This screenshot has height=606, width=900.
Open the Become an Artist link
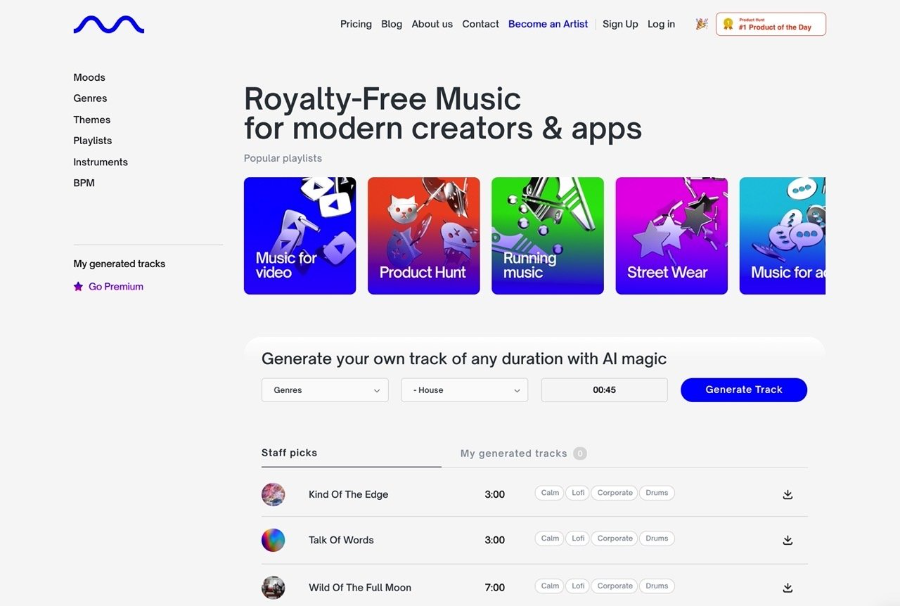pyautogui.click(x=548, y=24)
